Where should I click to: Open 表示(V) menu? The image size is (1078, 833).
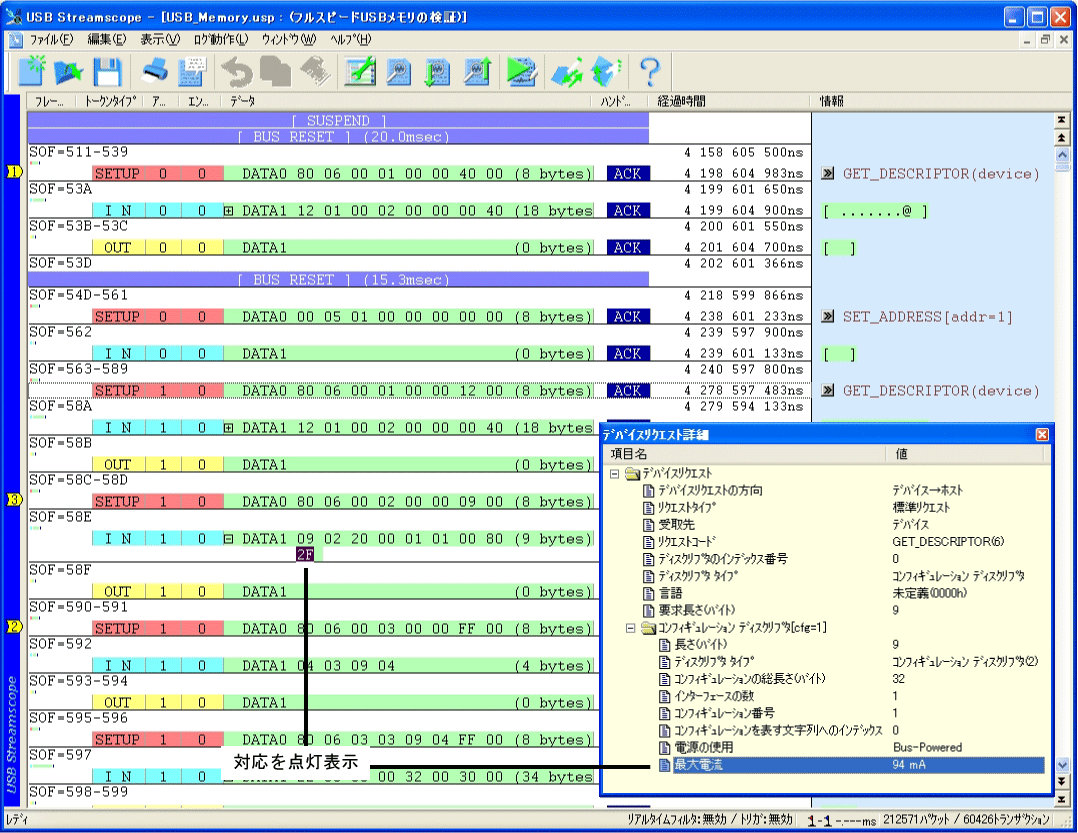tap(160, 40)
